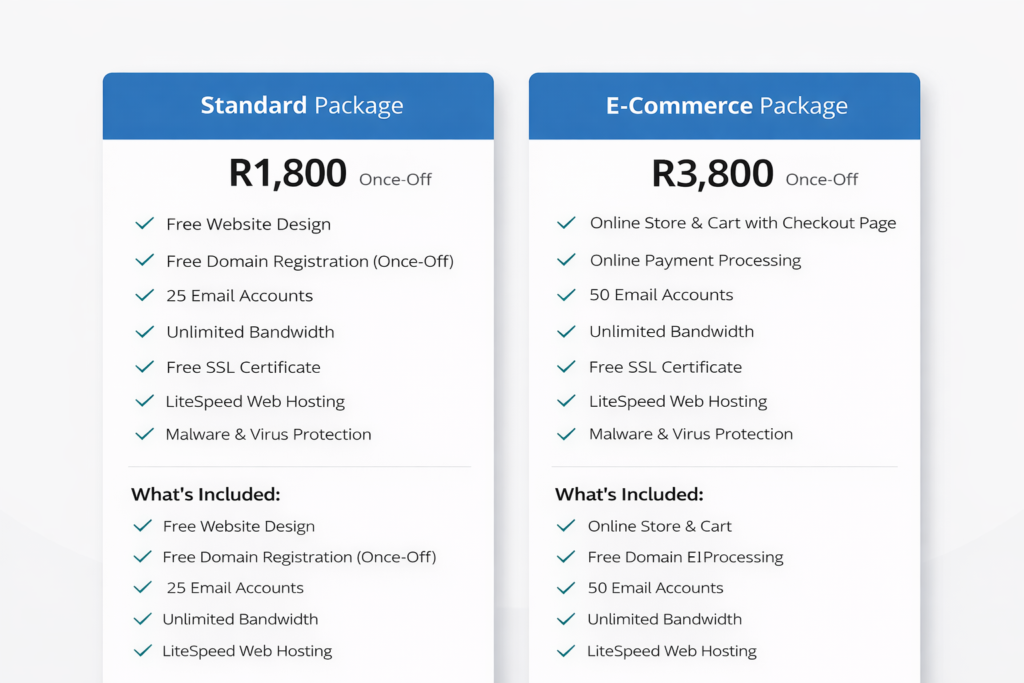This screenshot has width=1024, height=683.
Task: Expand the What's Included heading in E-Commerce card
Action: [629, 494]
